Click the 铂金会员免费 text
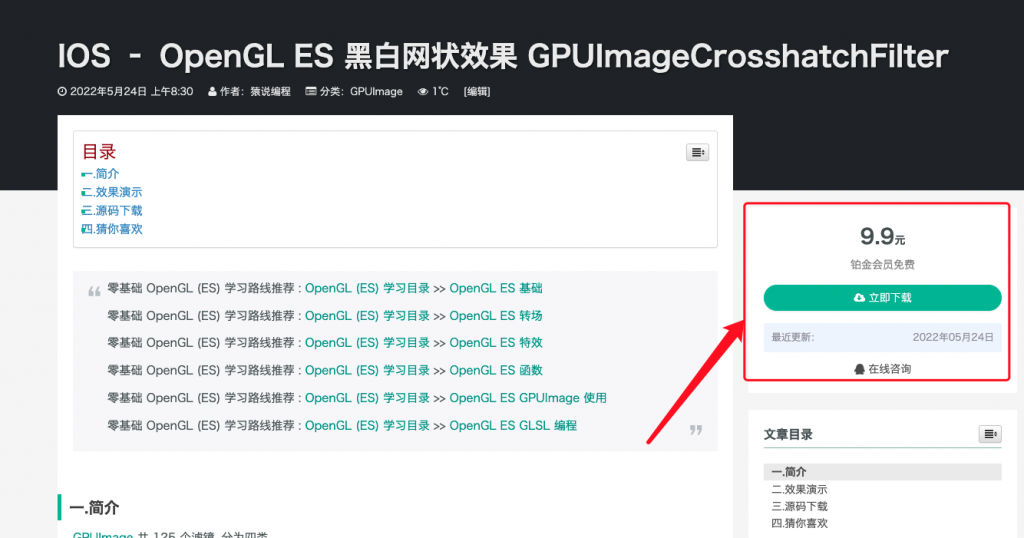The width and height of the screenshot is (1024, 538). tap(882, 264)
